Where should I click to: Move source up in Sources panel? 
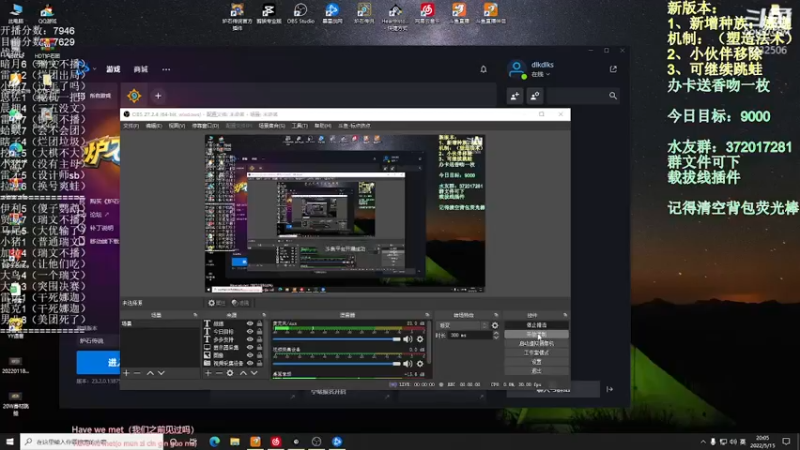pos(243,373)
